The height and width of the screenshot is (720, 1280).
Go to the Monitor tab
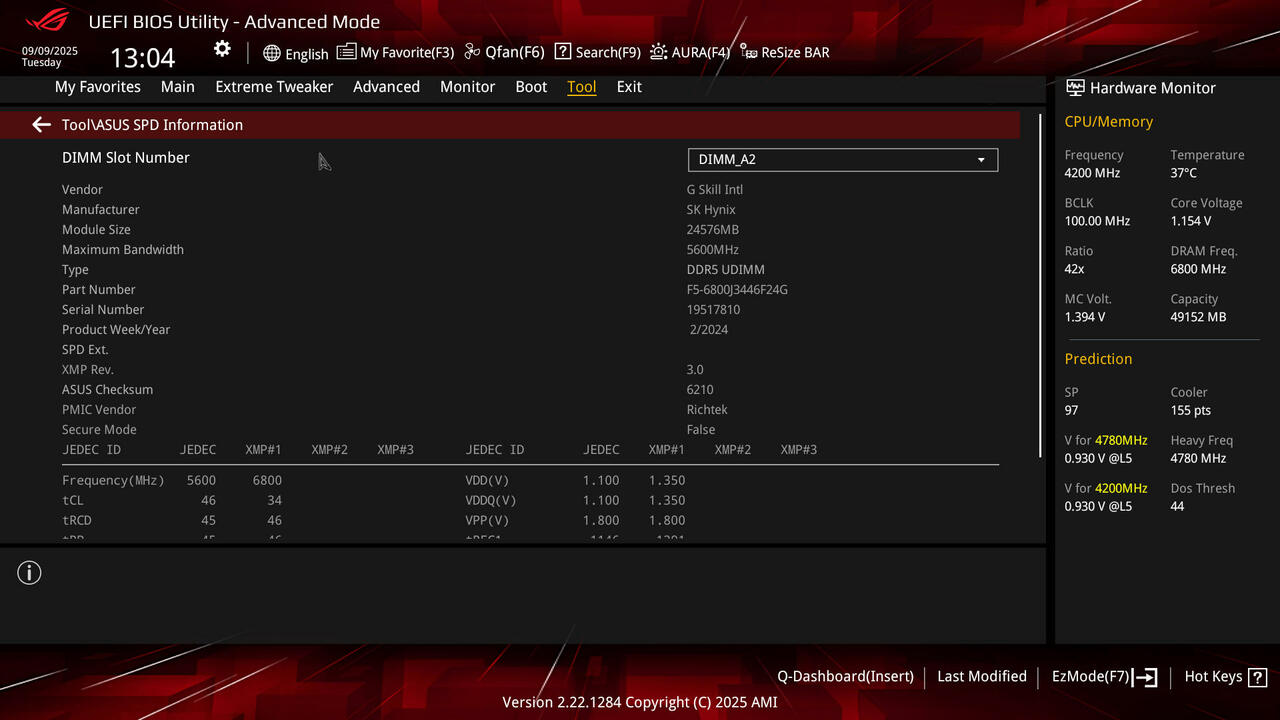click(x=467, y=87)
